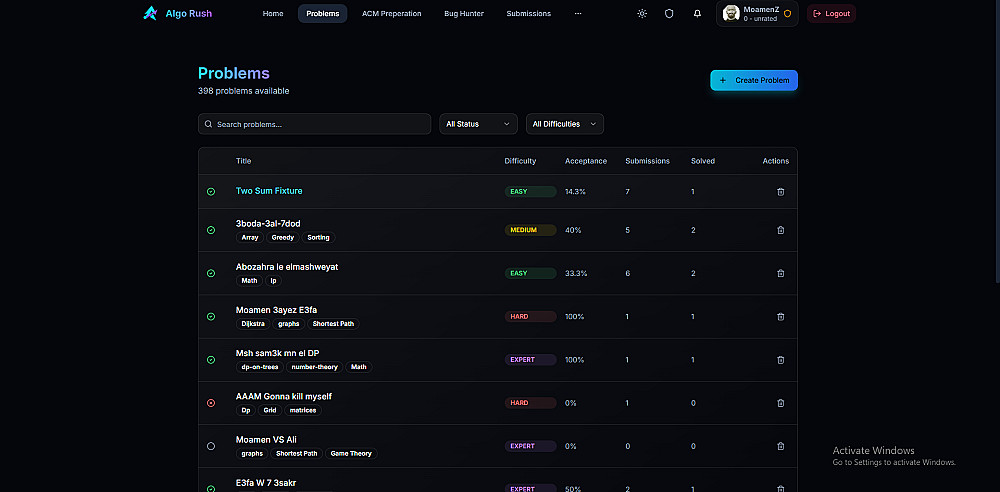Image resolution: width=1000 pixels, height=492 pixels.
Task: Delete the 3boda-3al-7dod problem
Action: (781, 230)
